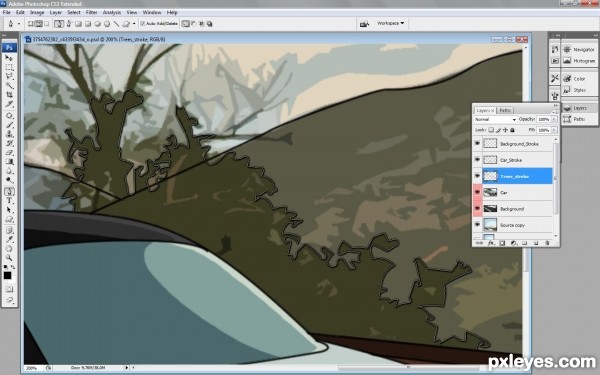
Task: Select the Pen tool in the toolbox
Action: tap(9, 191)
